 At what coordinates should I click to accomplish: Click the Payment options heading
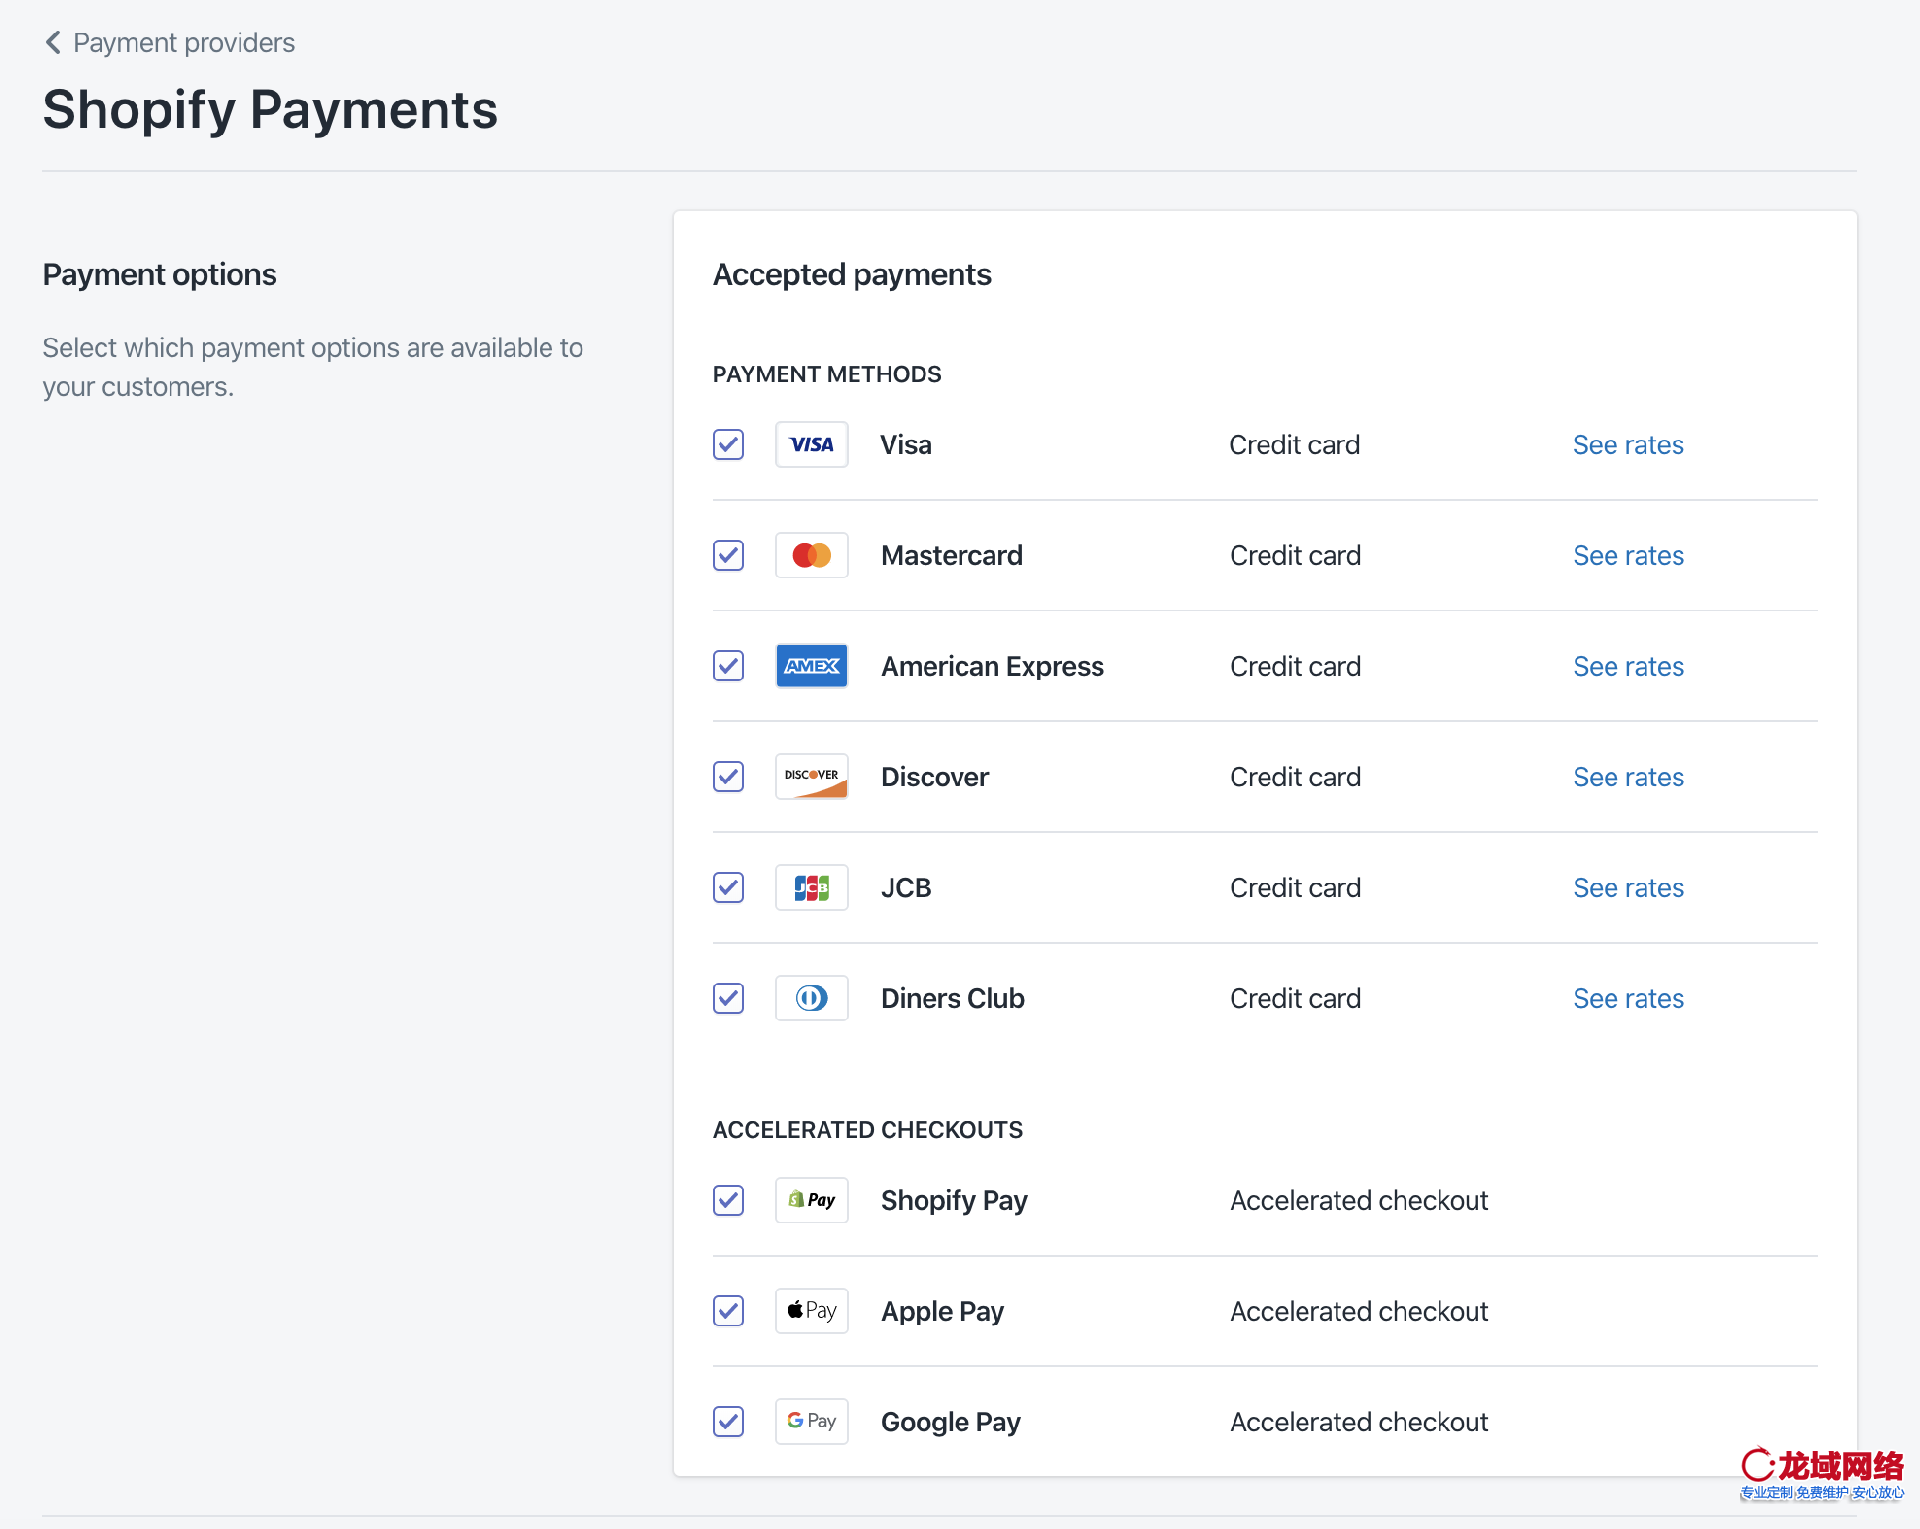160,275
